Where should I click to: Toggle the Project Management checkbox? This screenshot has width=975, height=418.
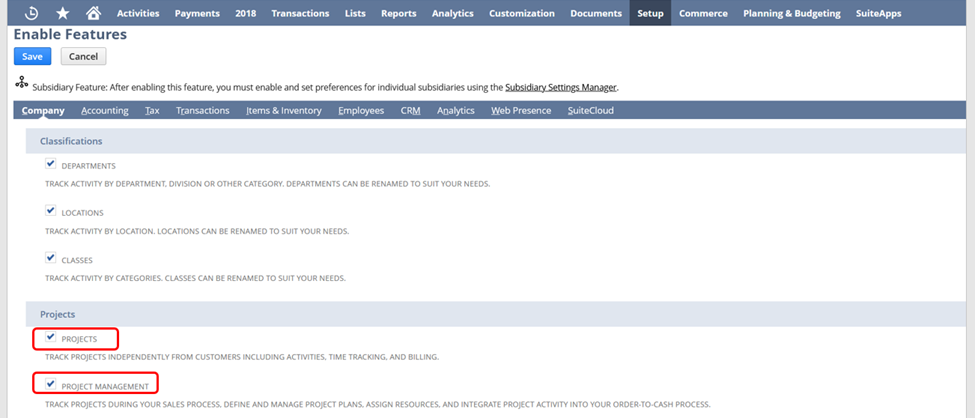point(51,384)
